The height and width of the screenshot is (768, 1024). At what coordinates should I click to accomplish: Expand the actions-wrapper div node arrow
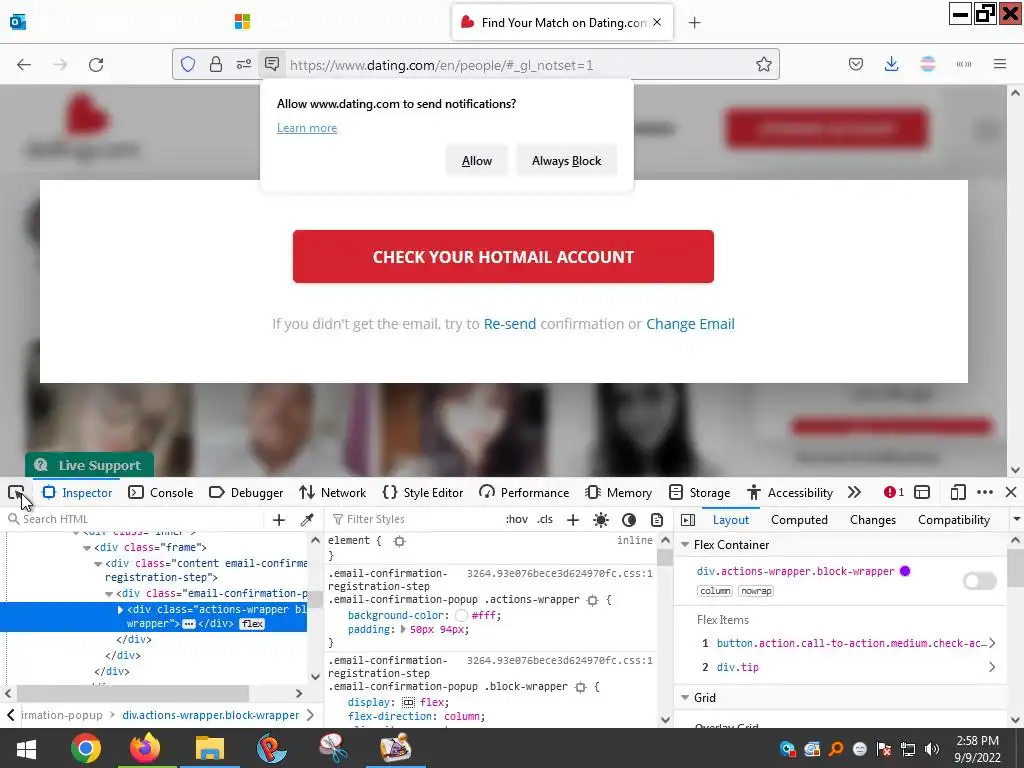click(x=120, y=609)
